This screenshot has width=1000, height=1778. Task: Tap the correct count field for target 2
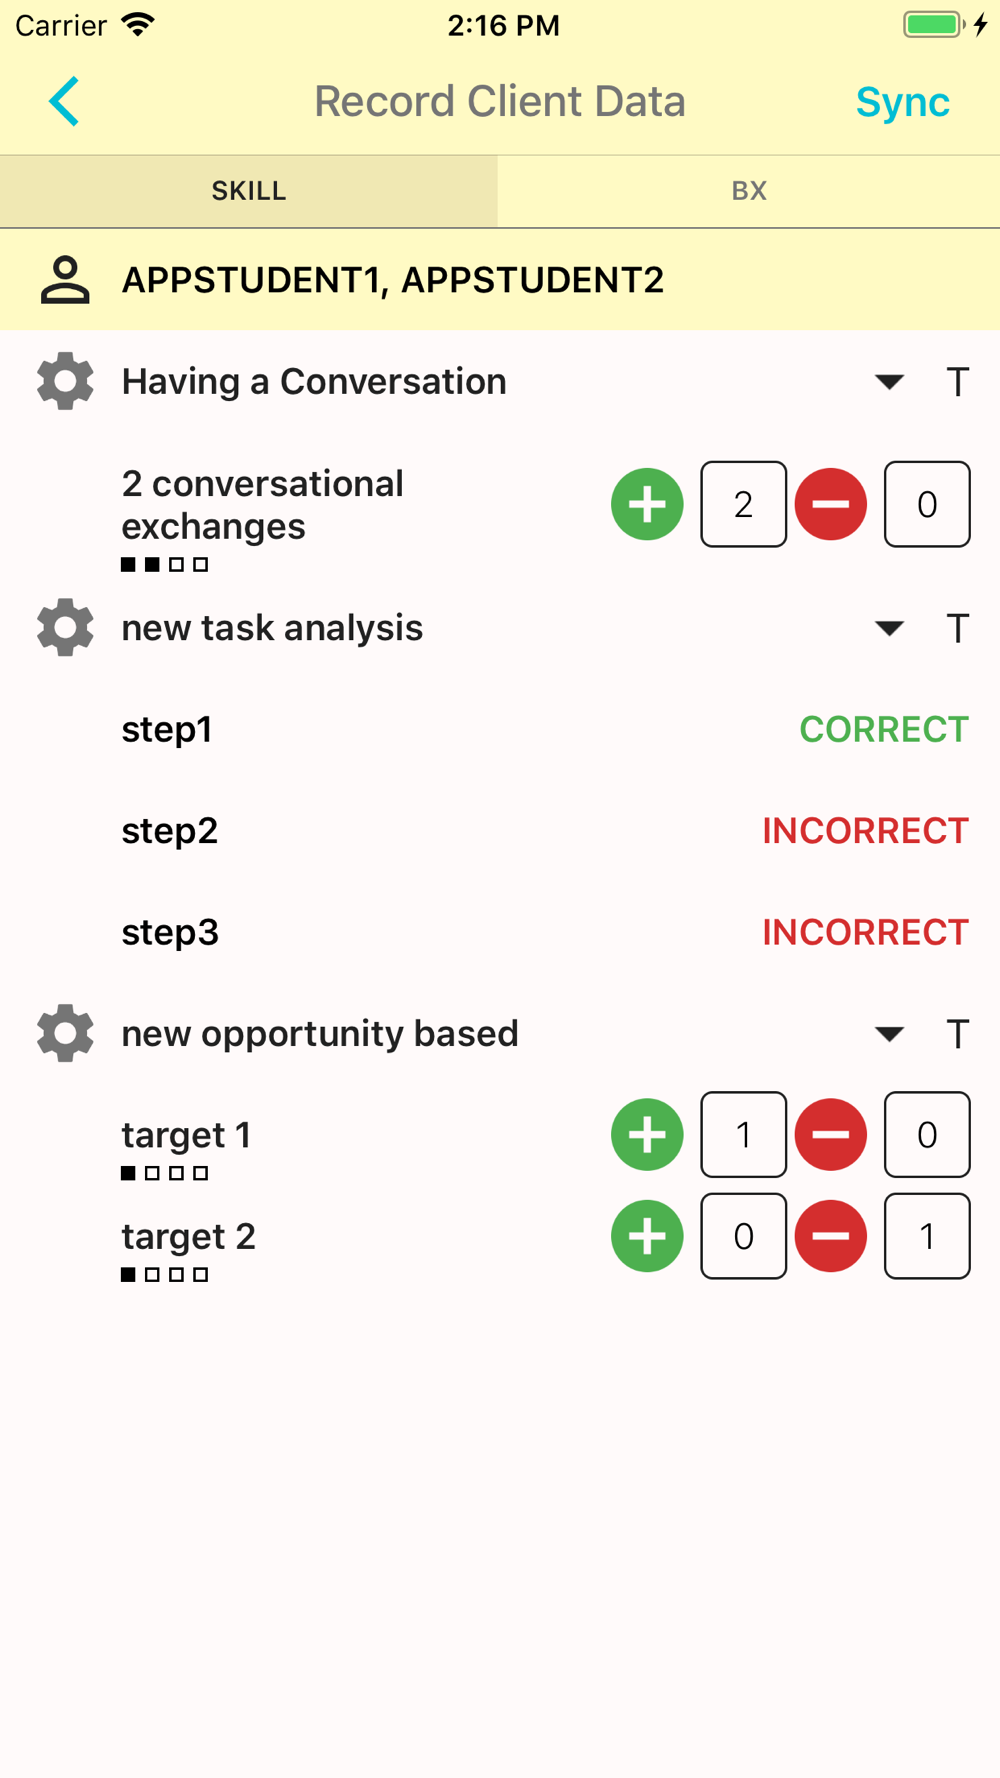(x=743, y=1236)
